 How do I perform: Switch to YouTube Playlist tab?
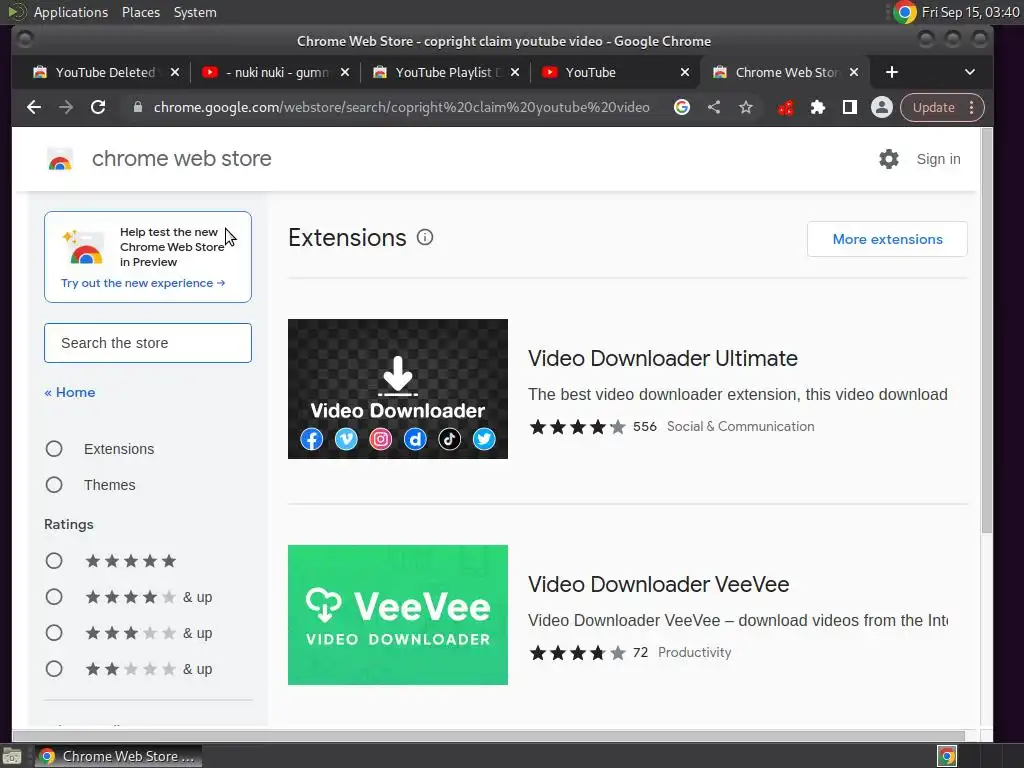point(447,72)
